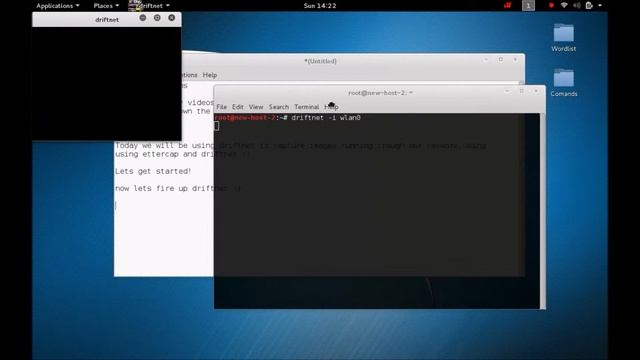Minimize the terminal window
The width and height of the screenshot is (640, 360).
point(507,91)
